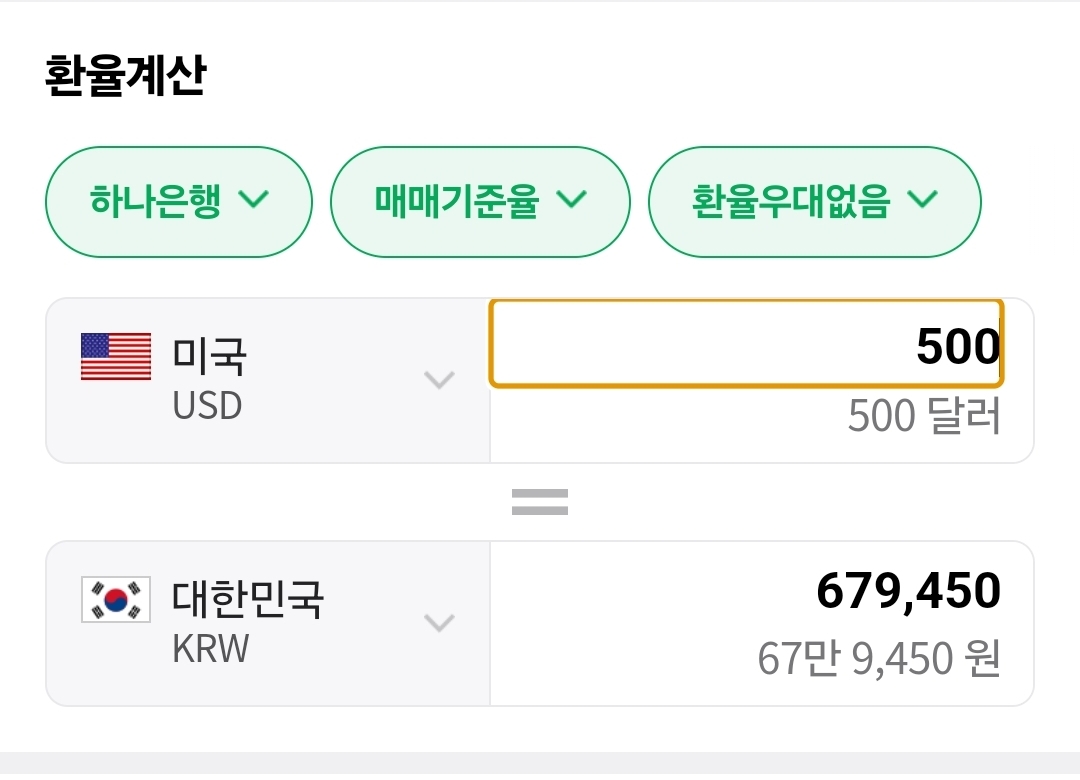This screenshot has height=780, width=1080.
Task: Click the 환율계산 heading
Action: click(125, 74)
